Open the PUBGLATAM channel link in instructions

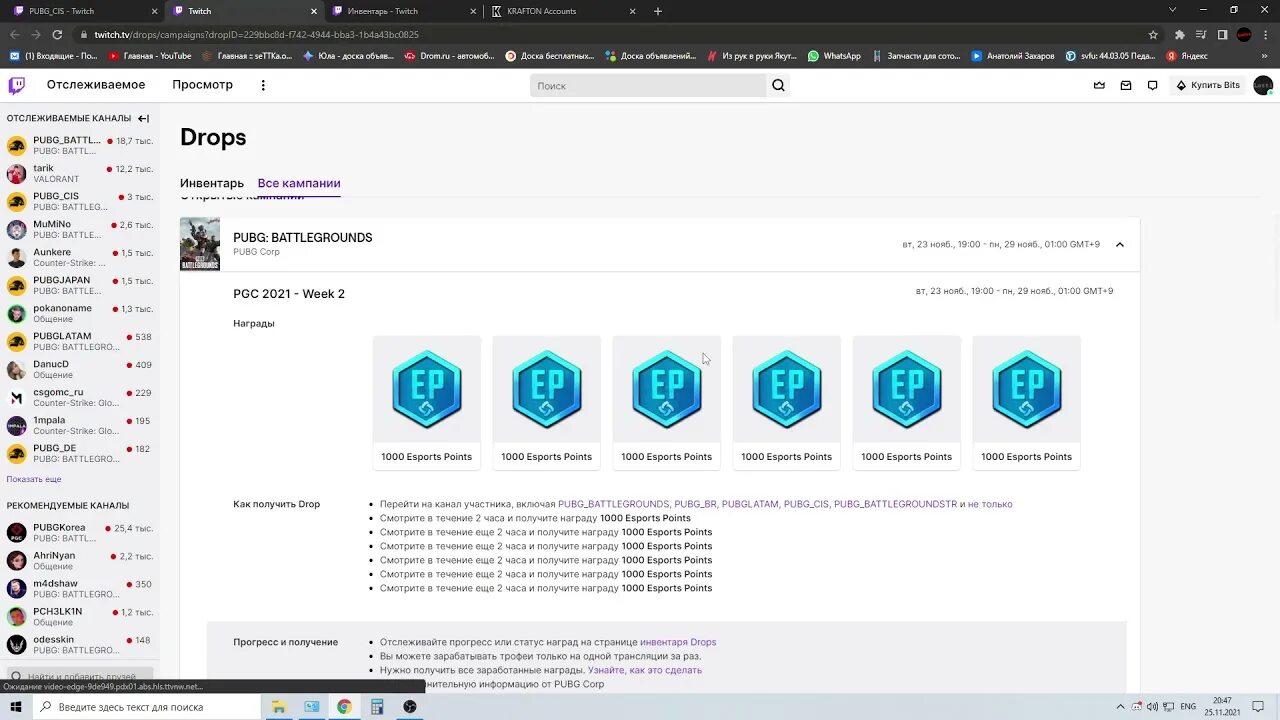click(x=750, y=504)
